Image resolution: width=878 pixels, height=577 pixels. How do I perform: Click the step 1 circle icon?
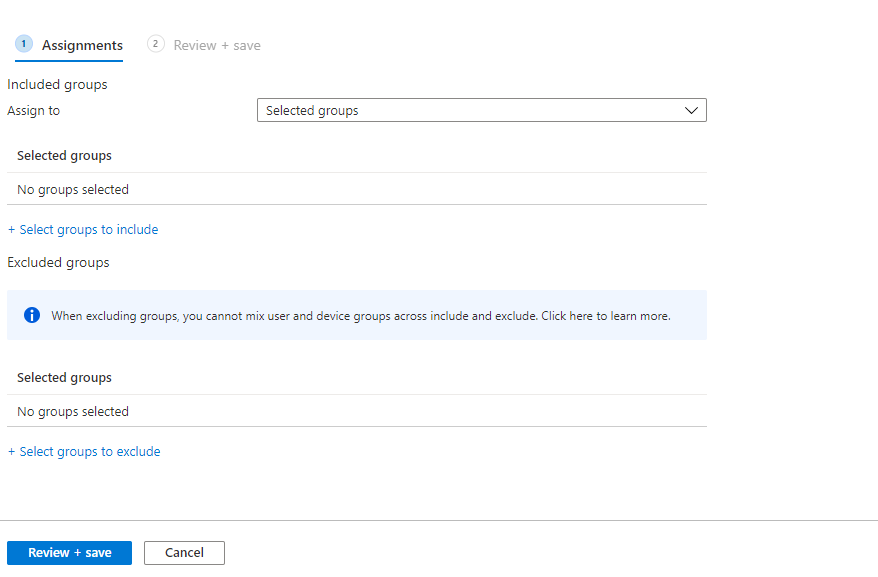point(25,44)
